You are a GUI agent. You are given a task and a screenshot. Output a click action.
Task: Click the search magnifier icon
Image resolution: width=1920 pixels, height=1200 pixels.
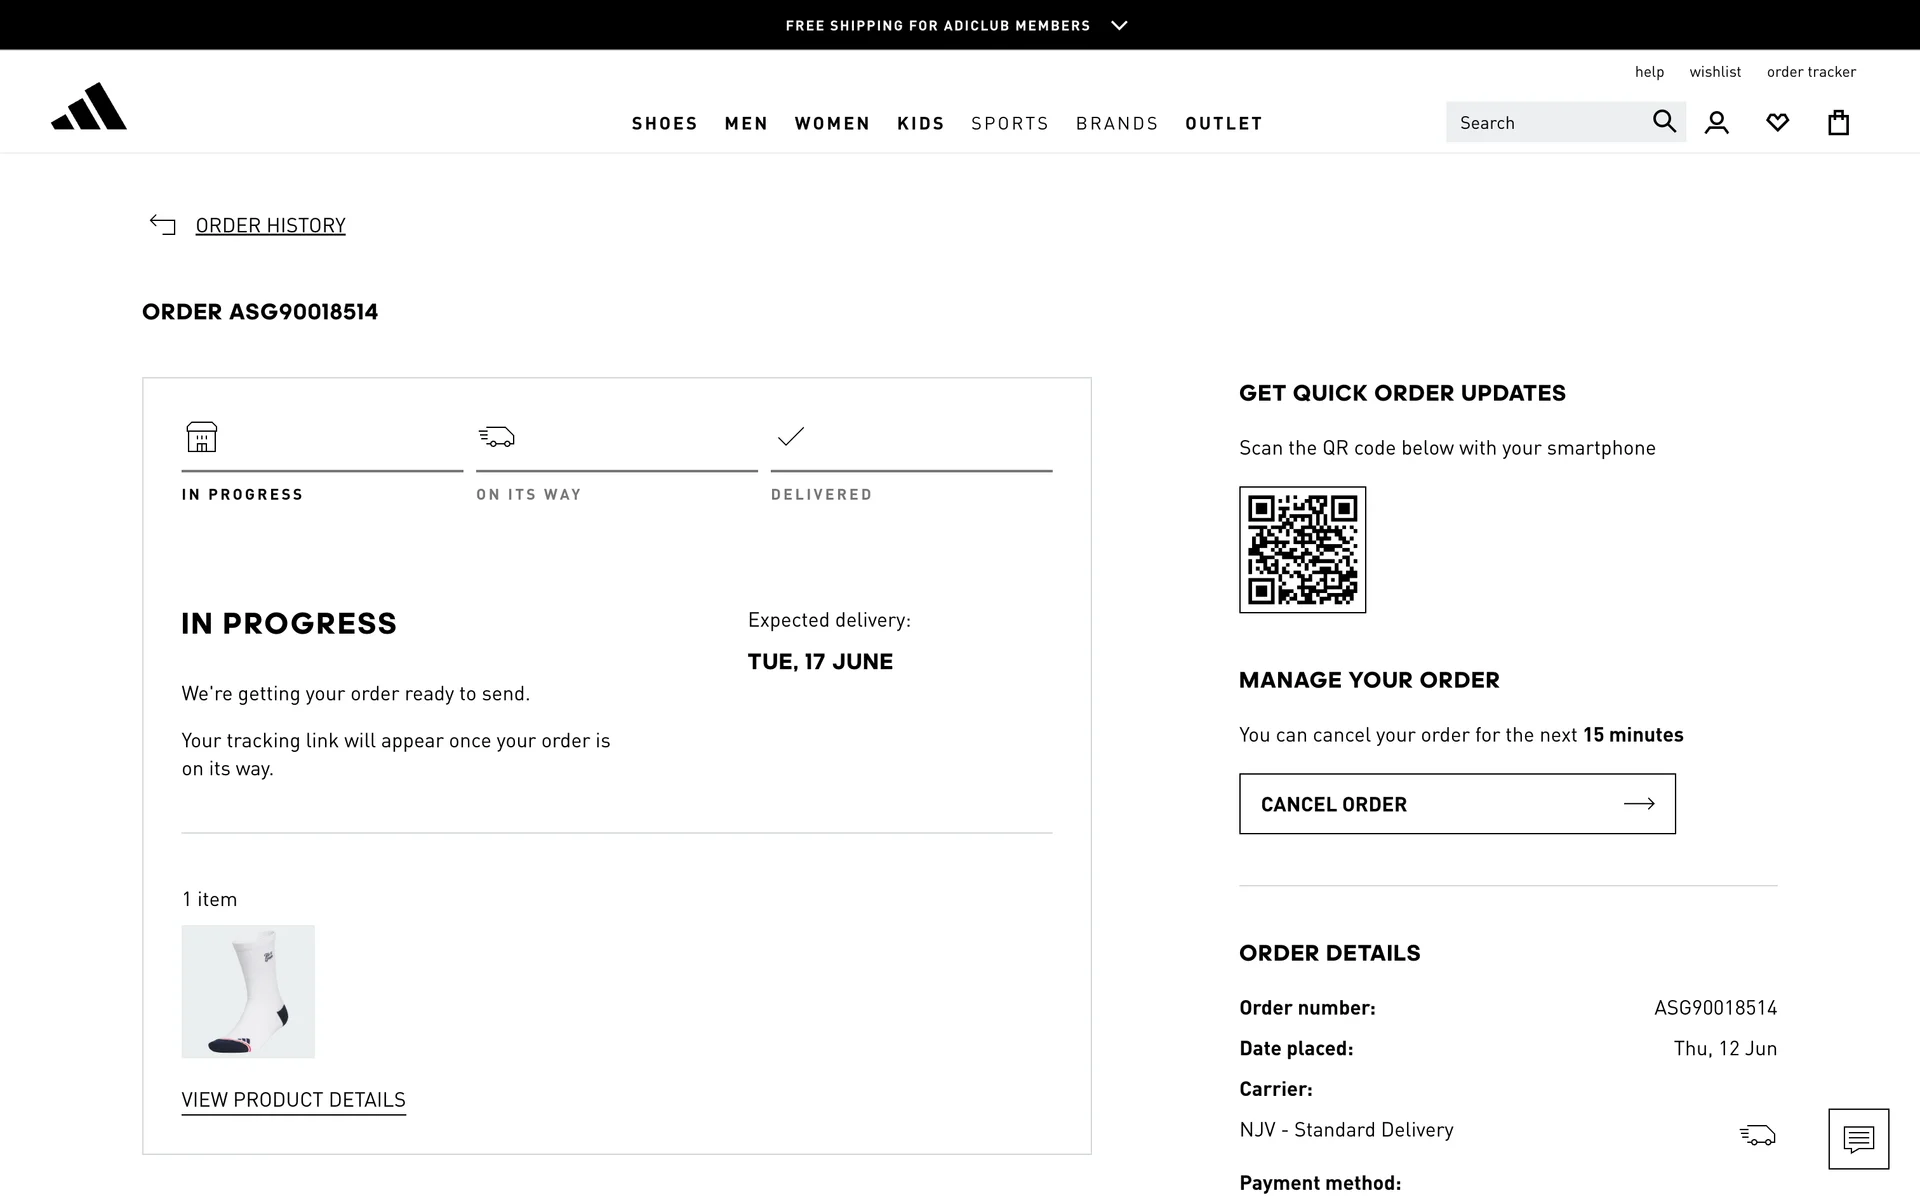(x=1663, y=122)
